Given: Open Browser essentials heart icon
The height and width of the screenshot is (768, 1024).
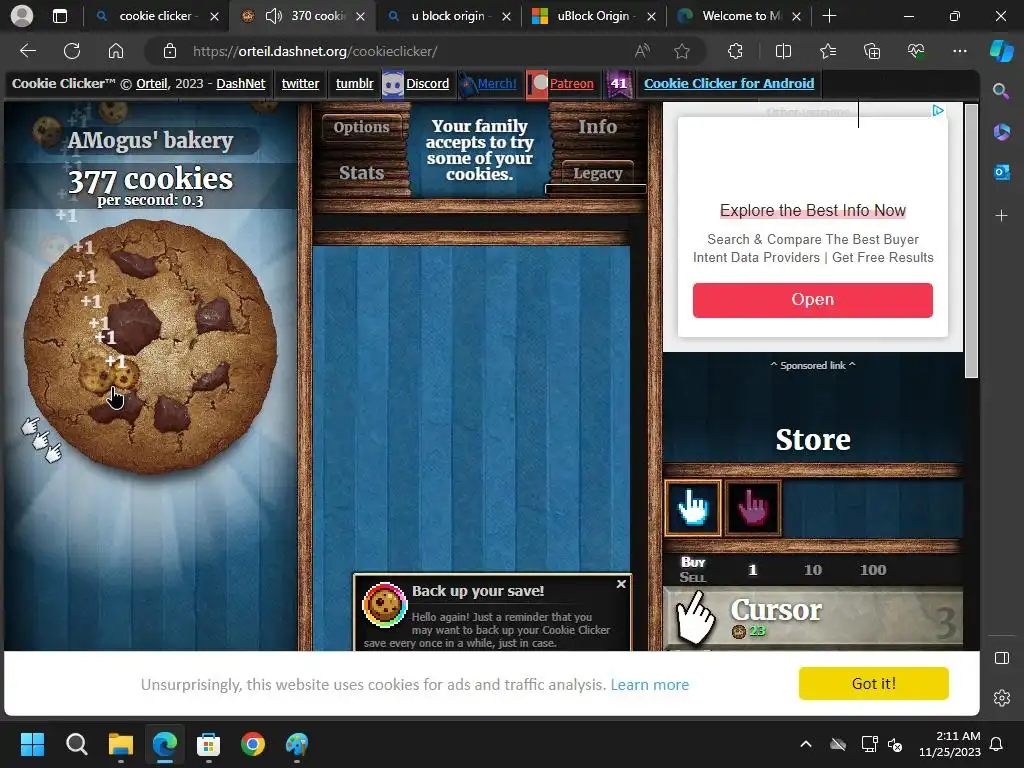Looking at the screenshot, I should (916, 51).
